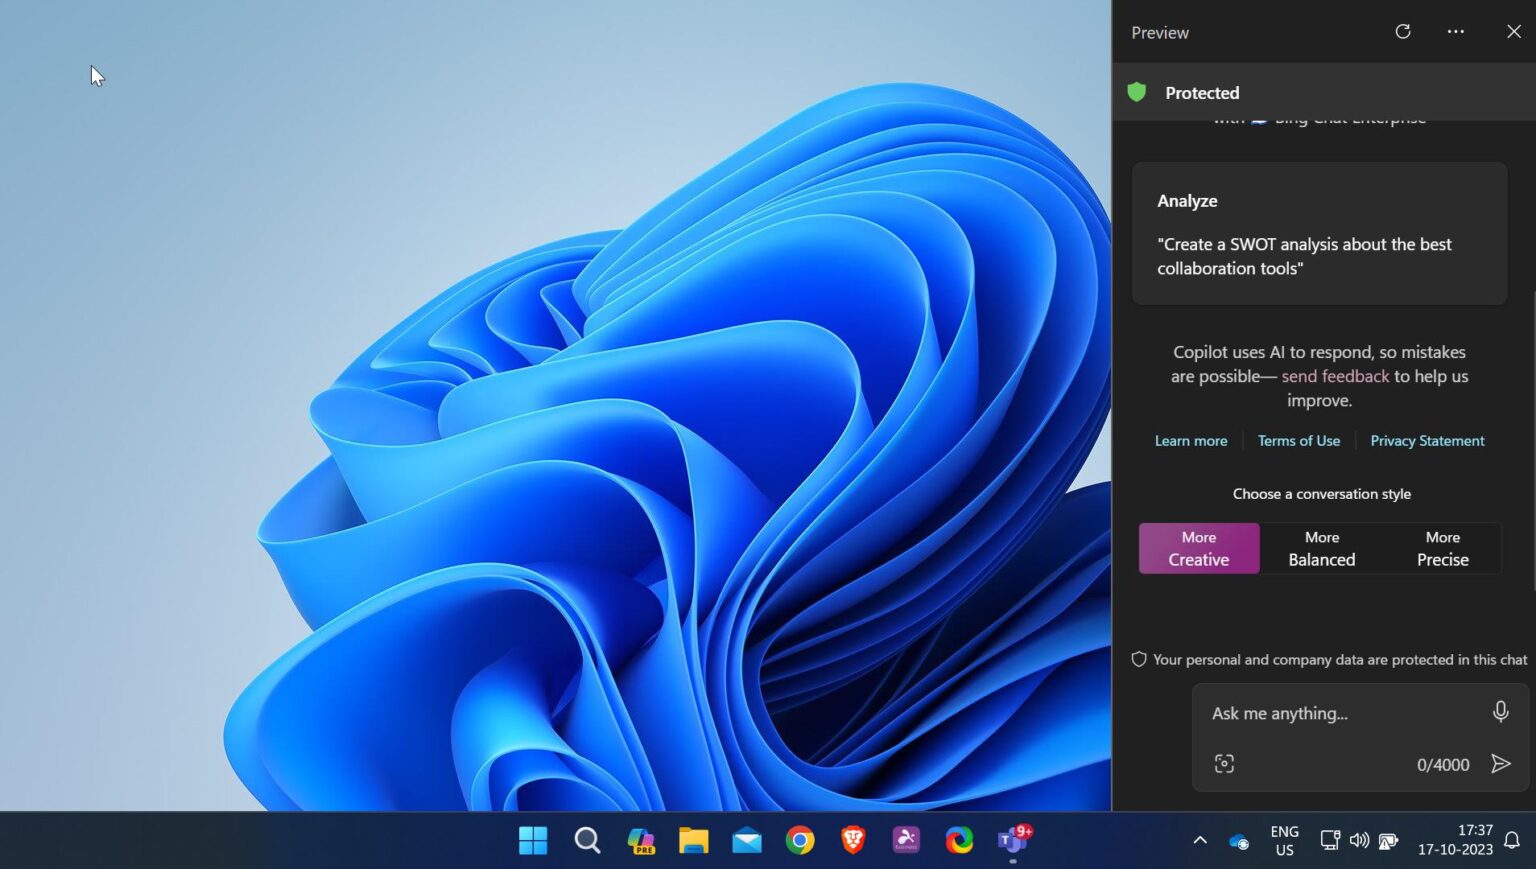
Task: Select the SWOT analysis suggestion card
Action: click(1319, 233)
